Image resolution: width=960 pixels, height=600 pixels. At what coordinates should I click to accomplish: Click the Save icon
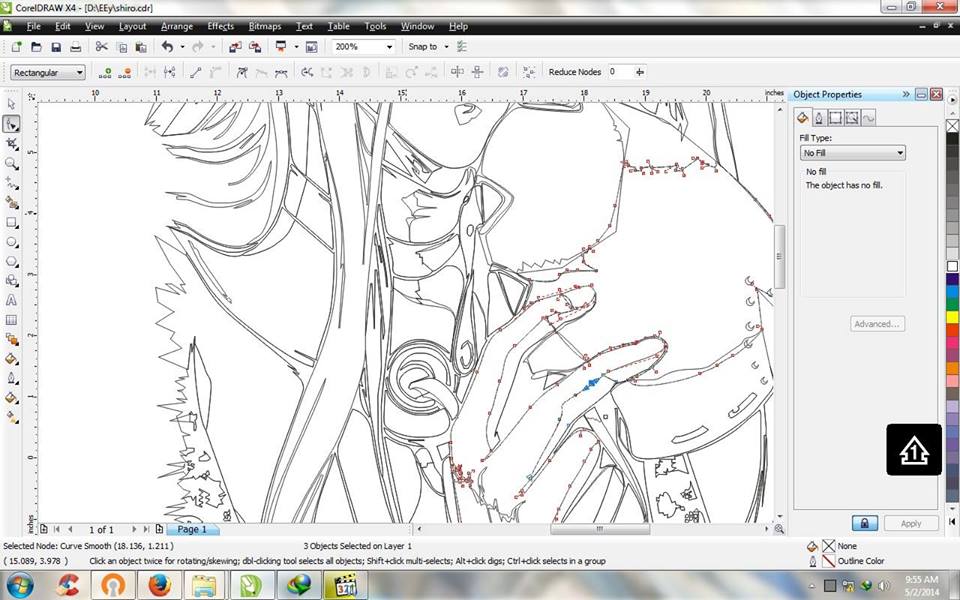coord(56,47)
